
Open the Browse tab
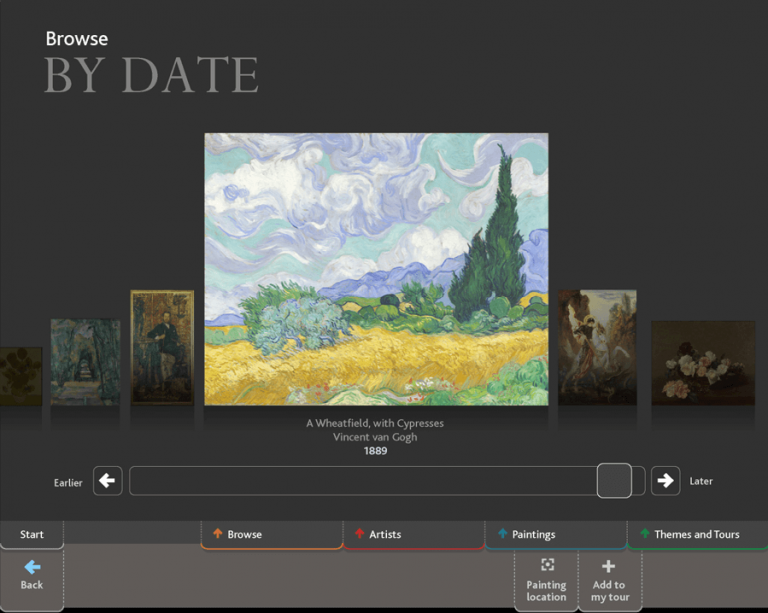271,535
